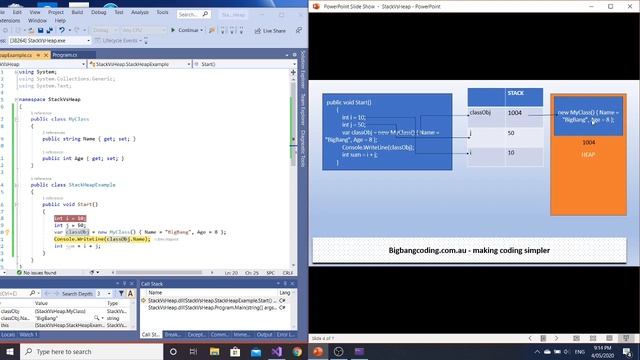Viewport: 640px width, 360px height.
Task: Open the Help menu
Action: point(60,20)
